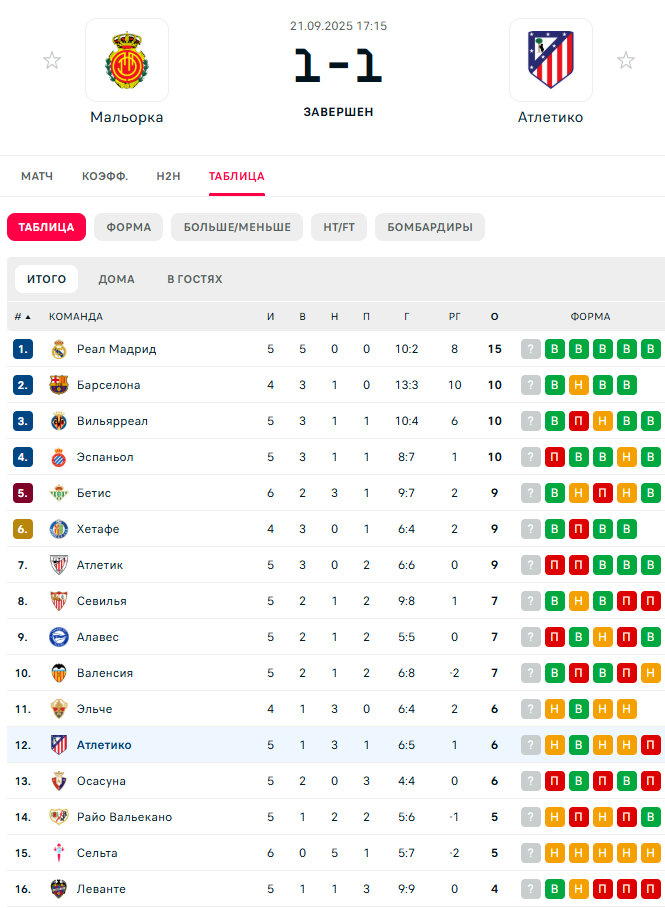The width and height of the screenshot is (665, 908).
Task: Toggle favorite star for Атлетико
Action: click(x=626, y=61)
